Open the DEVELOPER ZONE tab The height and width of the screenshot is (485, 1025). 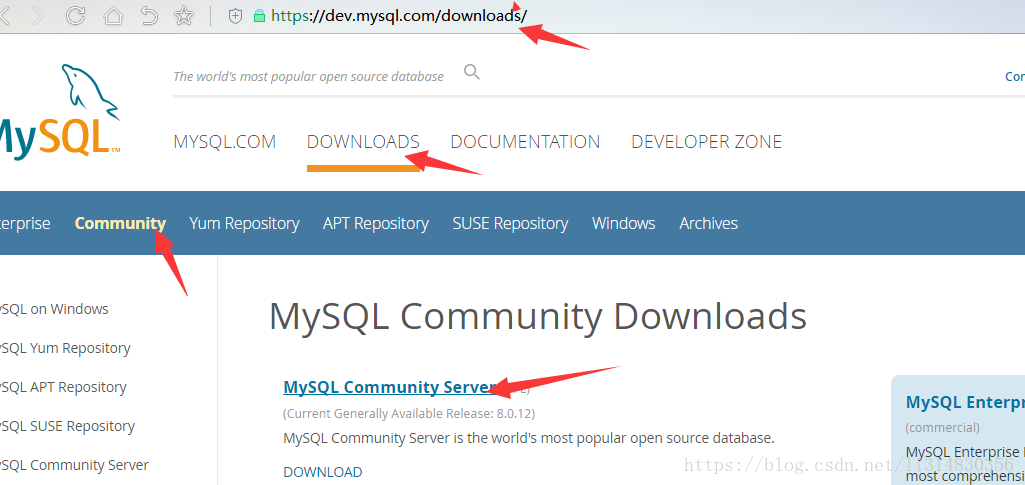707,142
